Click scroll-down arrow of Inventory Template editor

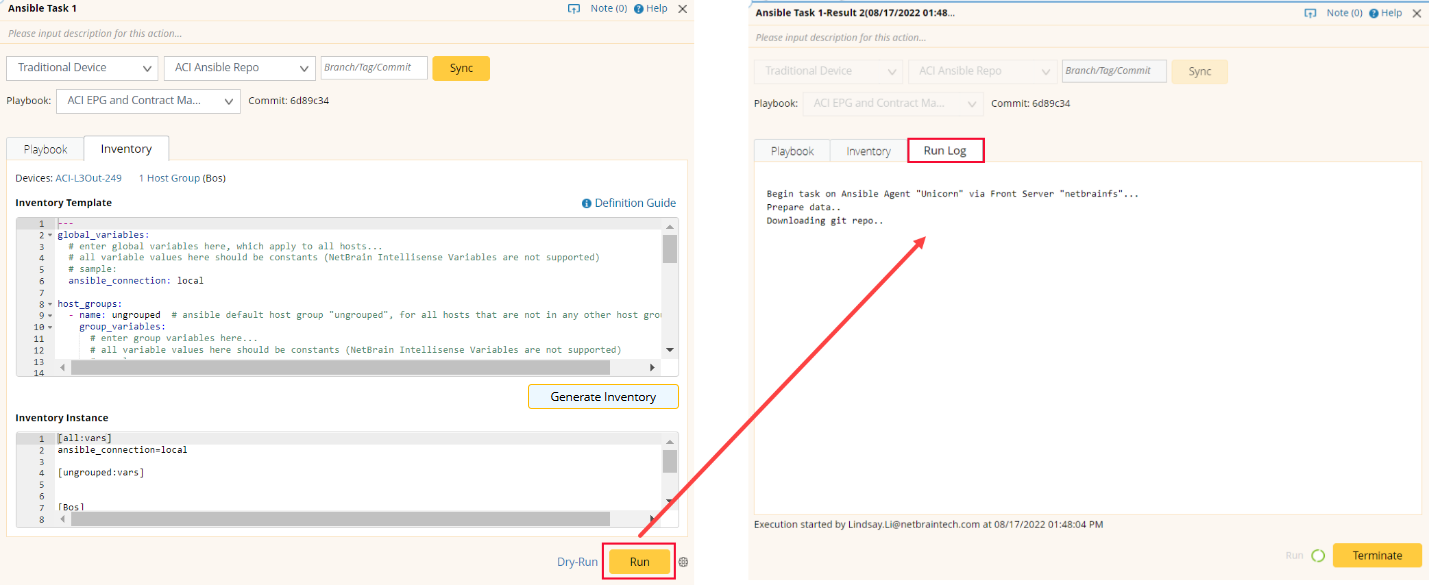670,352
